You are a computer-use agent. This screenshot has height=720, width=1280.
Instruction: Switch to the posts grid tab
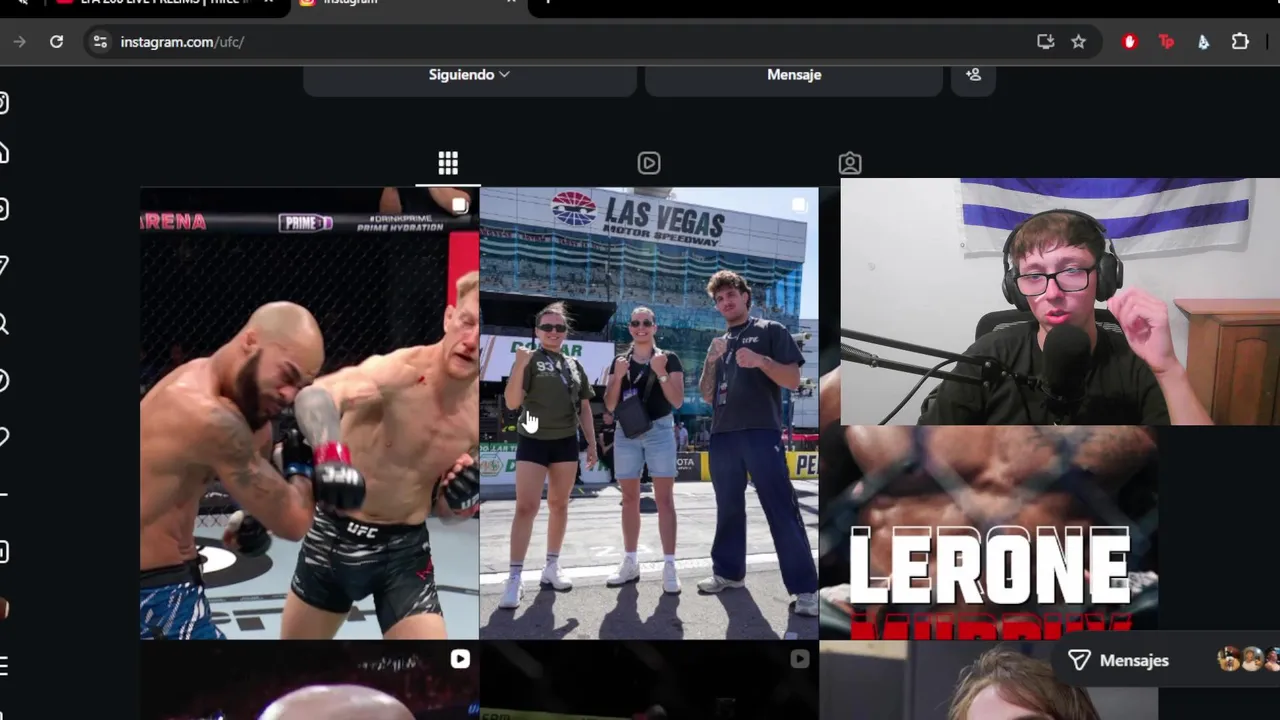(x=448, y=163)
